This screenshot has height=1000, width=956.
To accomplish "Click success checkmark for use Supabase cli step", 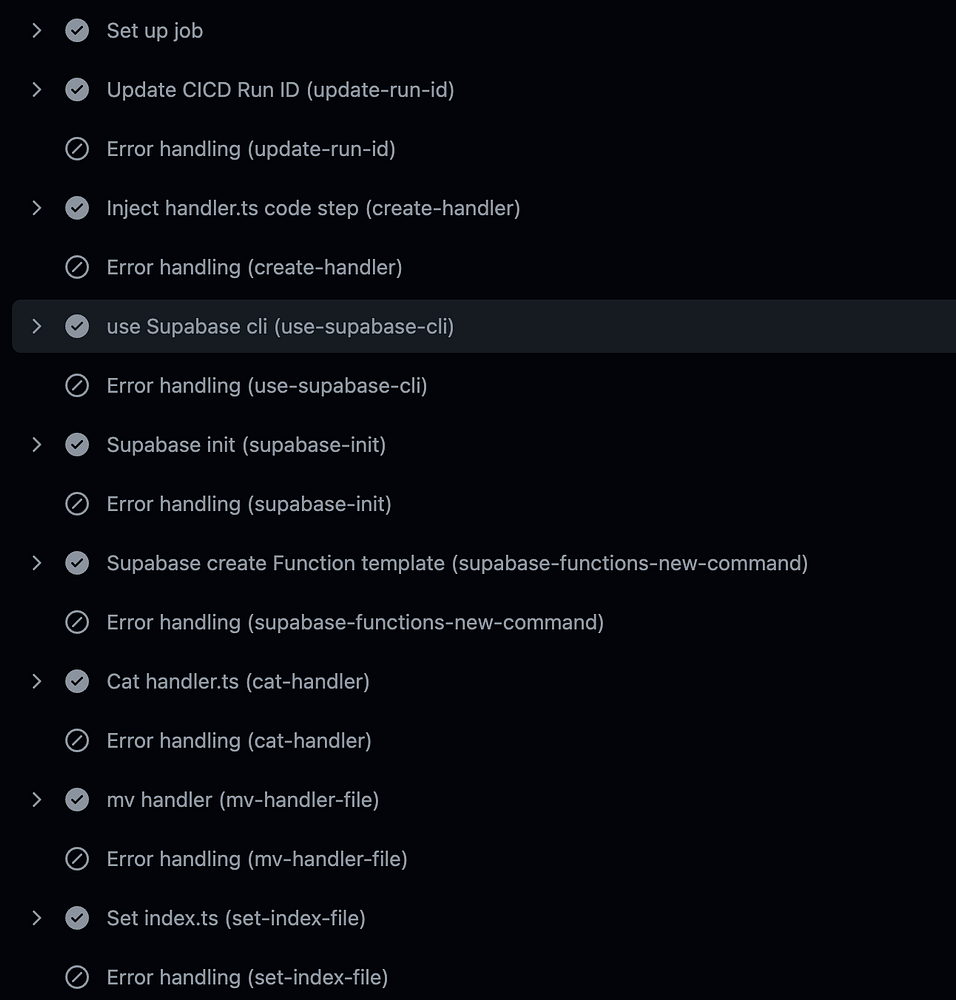I will pyautogui.click(x=77, y=326).
